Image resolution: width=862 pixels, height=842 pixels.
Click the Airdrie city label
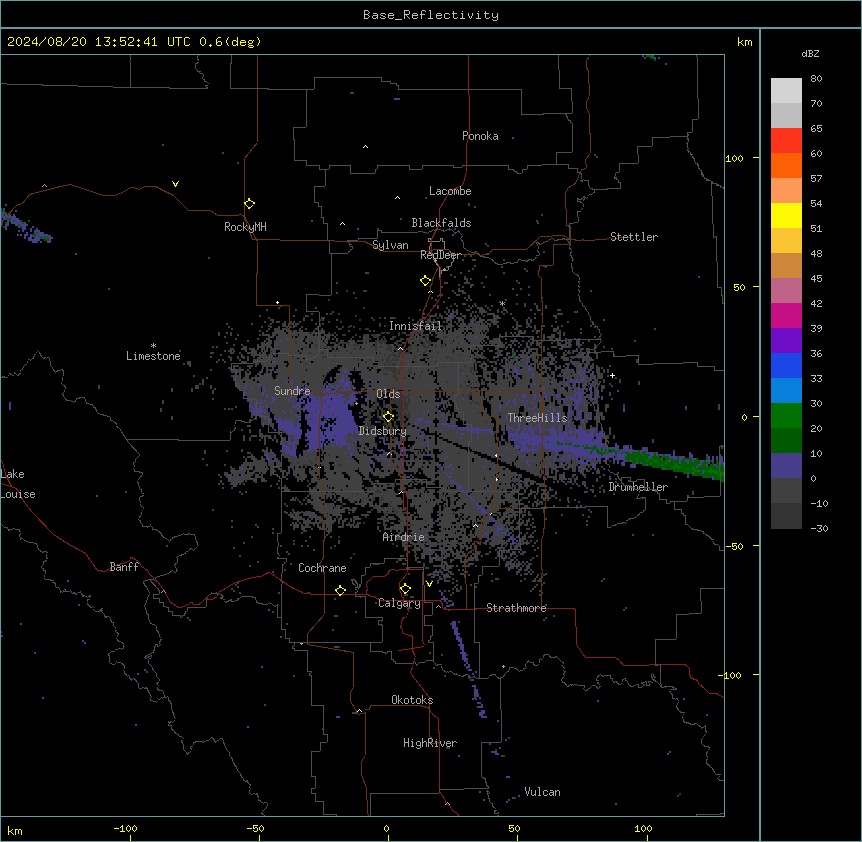click(404, 537)
